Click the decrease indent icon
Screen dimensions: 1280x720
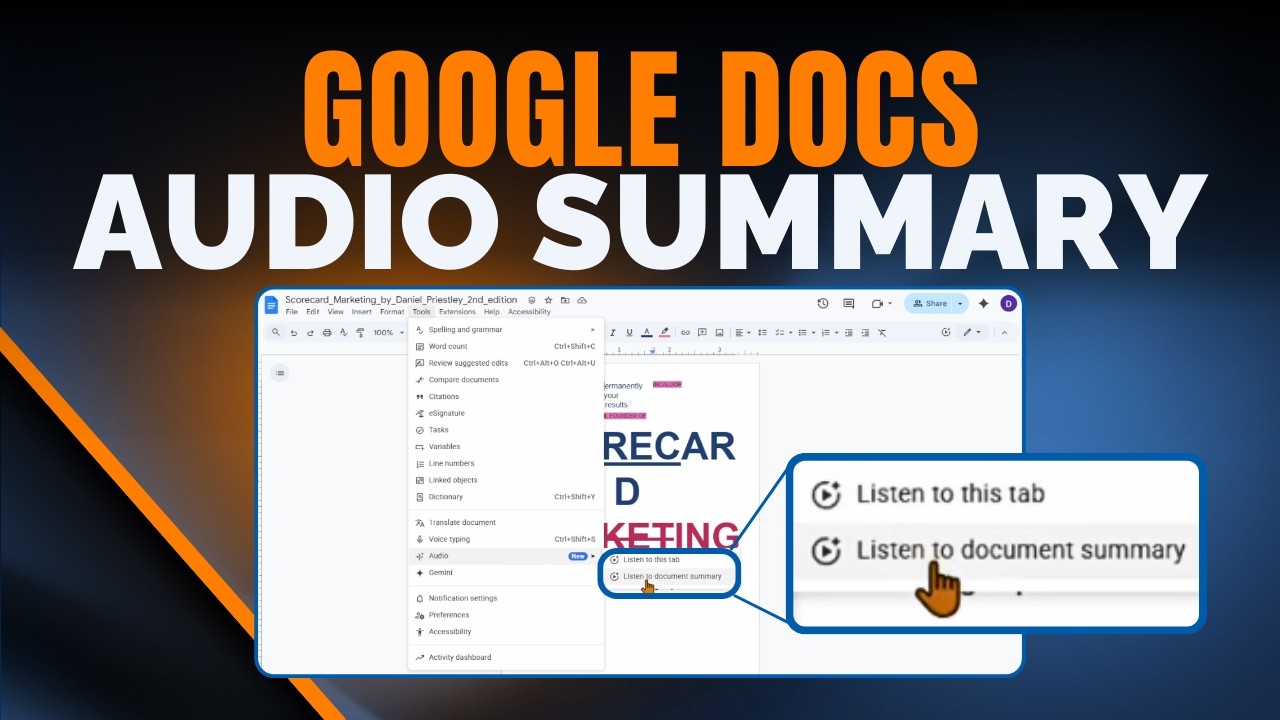tap(849, 332)
